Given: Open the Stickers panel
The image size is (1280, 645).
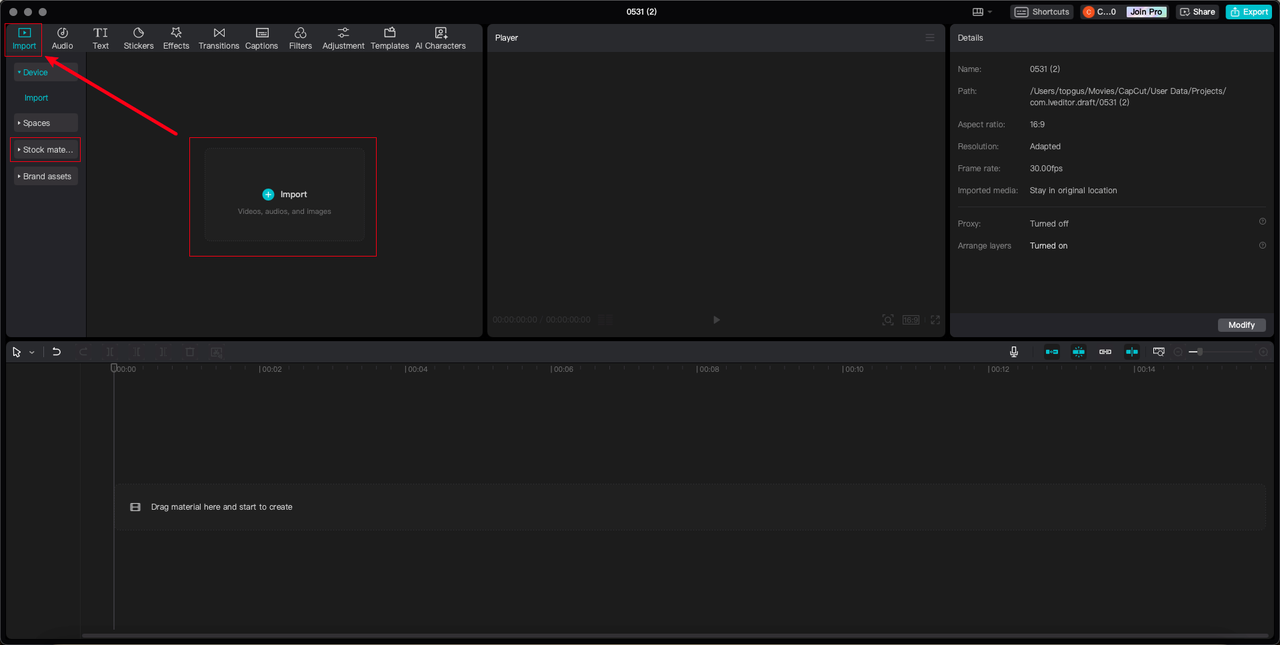Looking at the screenshot, I should click(138, 38).
